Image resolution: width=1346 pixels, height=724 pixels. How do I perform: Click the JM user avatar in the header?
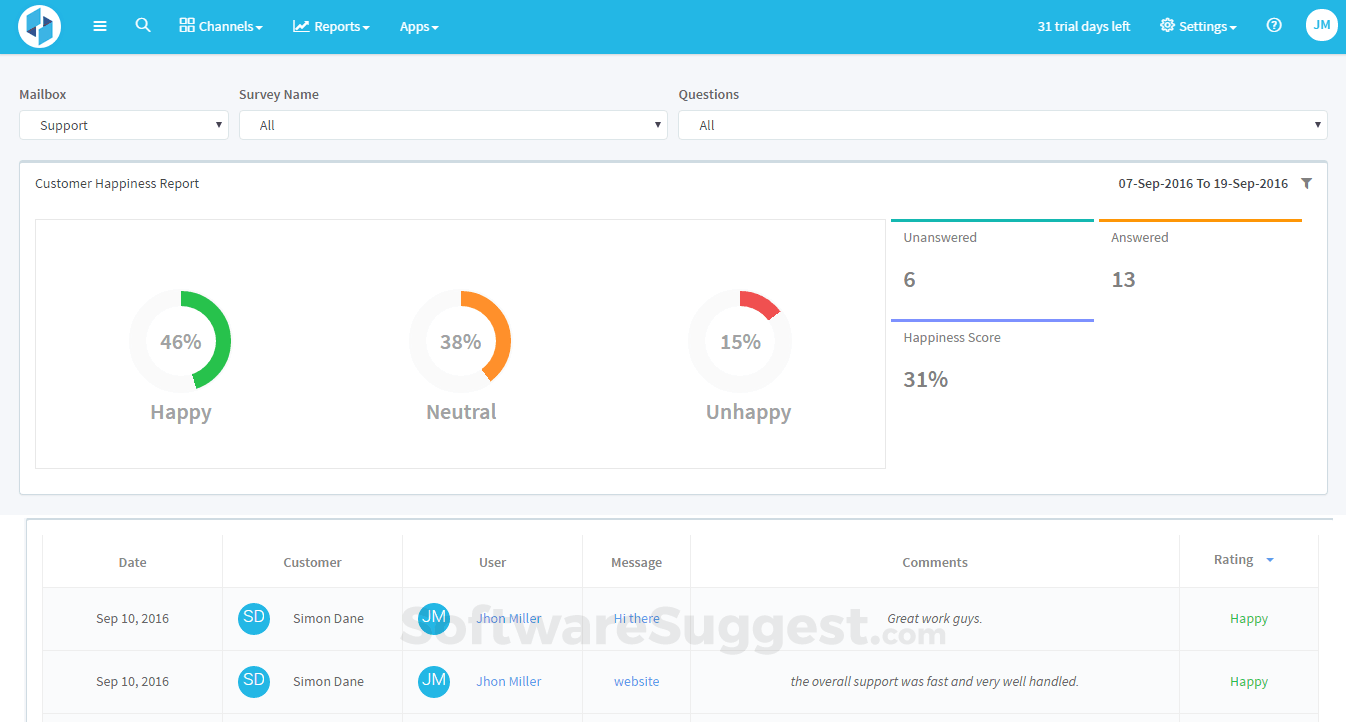tap(1321, 26)
